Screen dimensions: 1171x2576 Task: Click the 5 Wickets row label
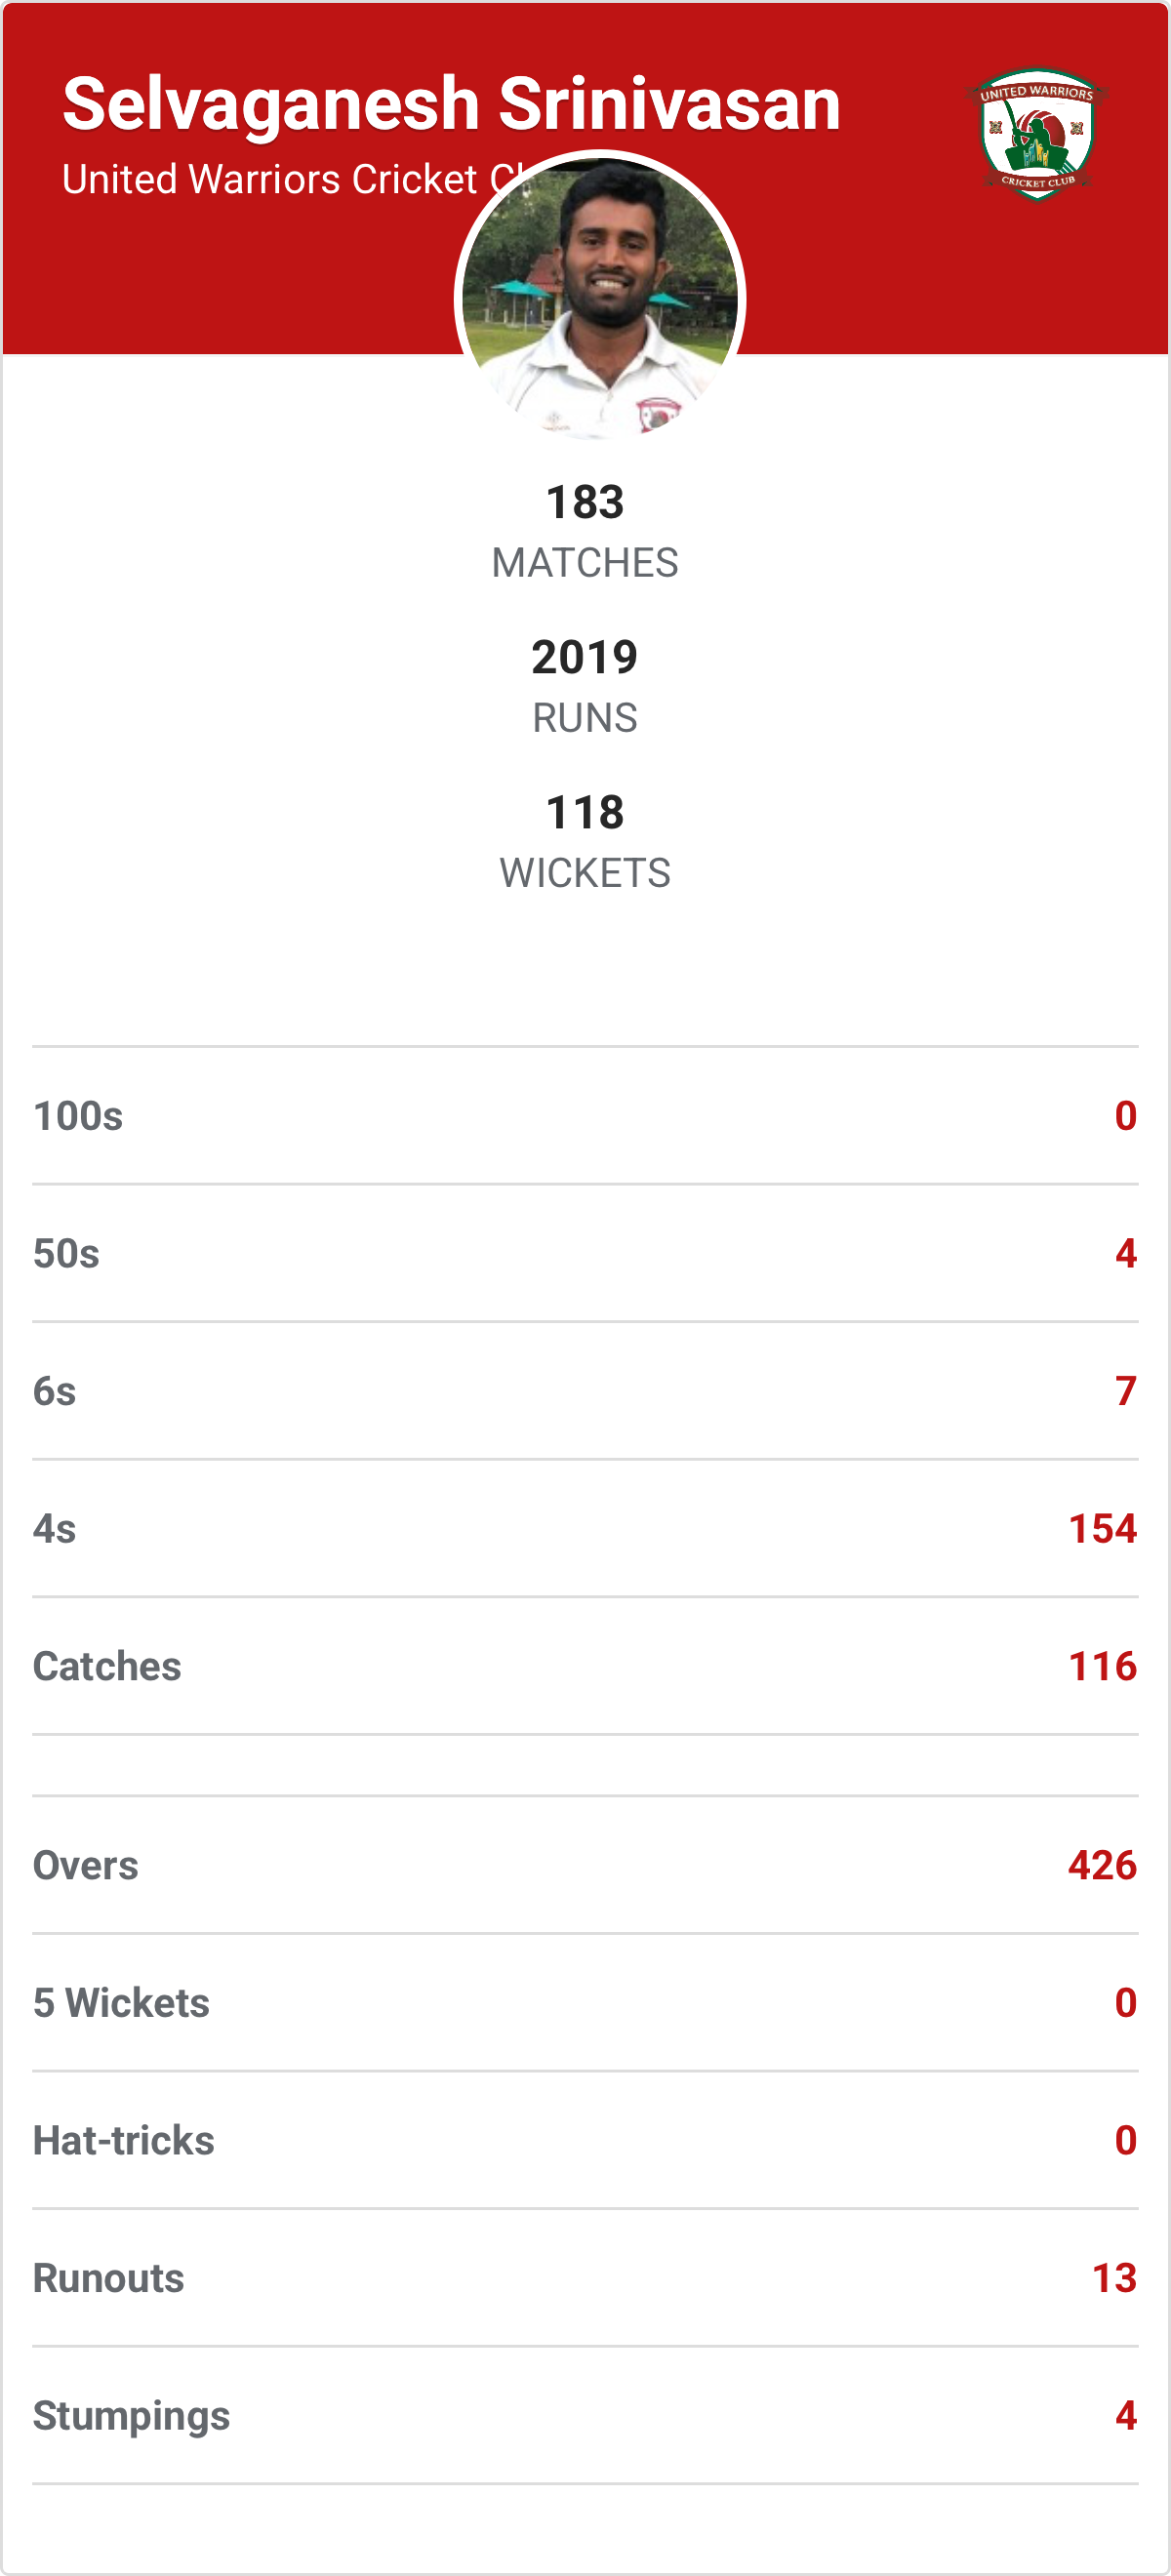tap(121, 2003)
